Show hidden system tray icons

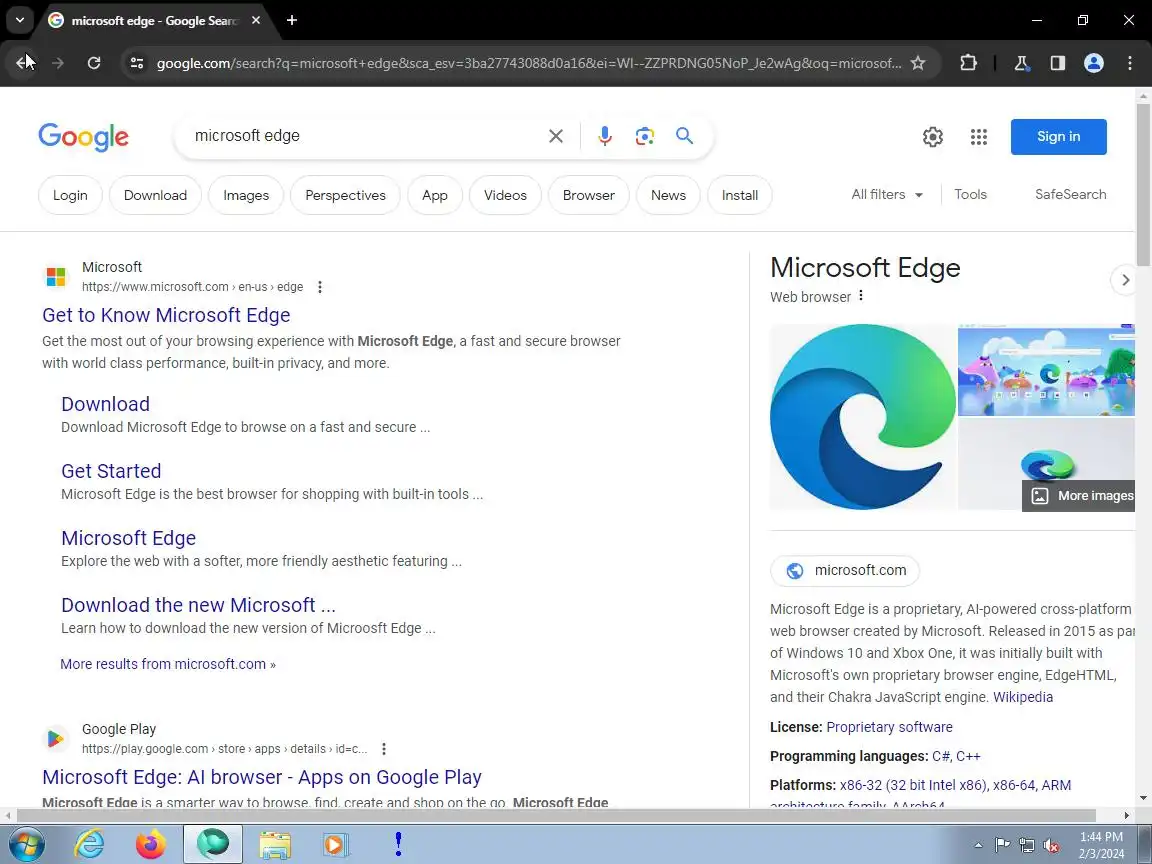pyautogui.click(x=978, y=845)
